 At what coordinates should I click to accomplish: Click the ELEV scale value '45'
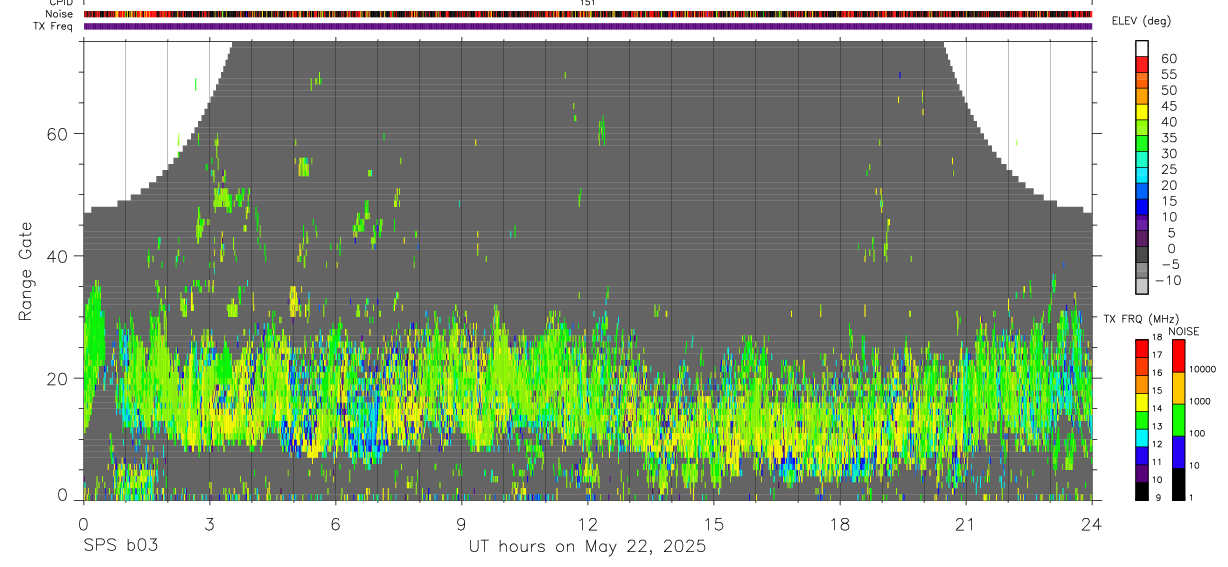tap(1167, 106)
